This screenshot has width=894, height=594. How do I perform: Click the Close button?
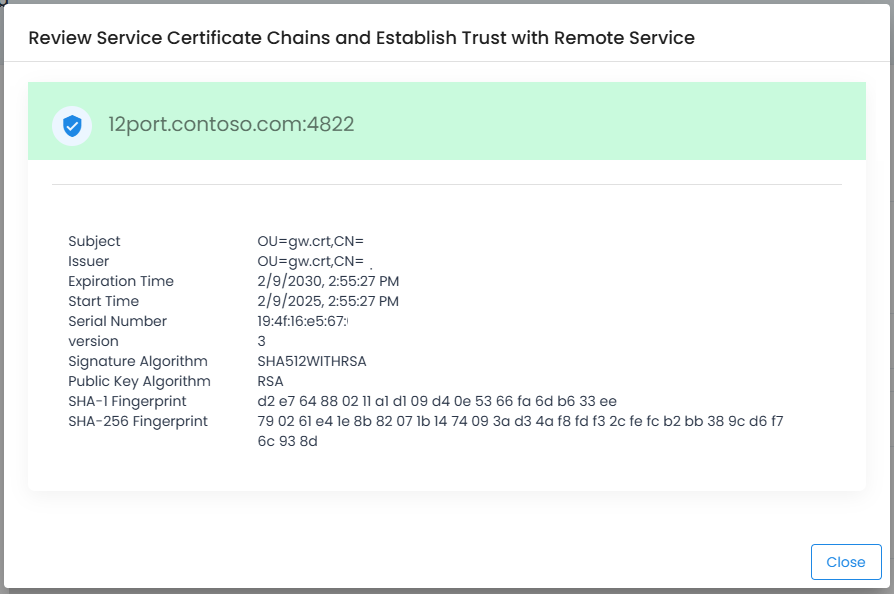(x=845, y=562)
